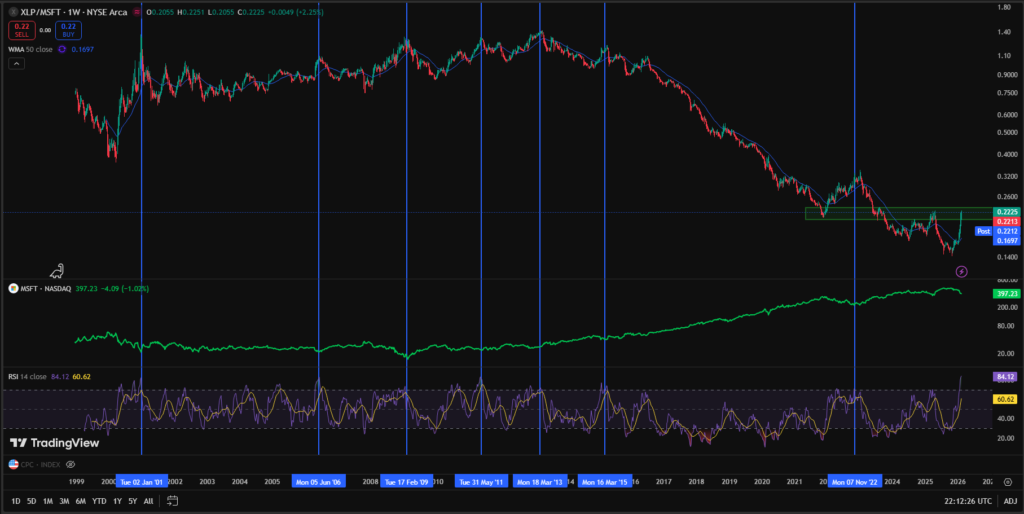
Task: Open time axis settings gear icon
Action: coord(1008,481)
